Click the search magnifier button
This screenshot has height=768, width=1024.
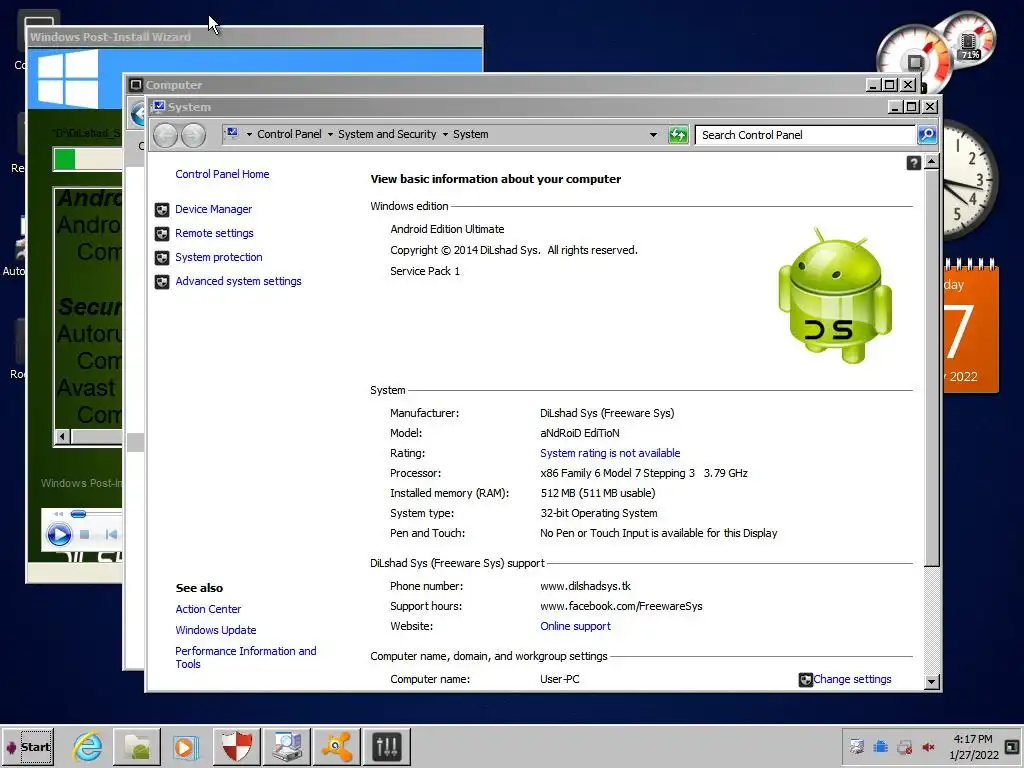[x=927, y=135]
